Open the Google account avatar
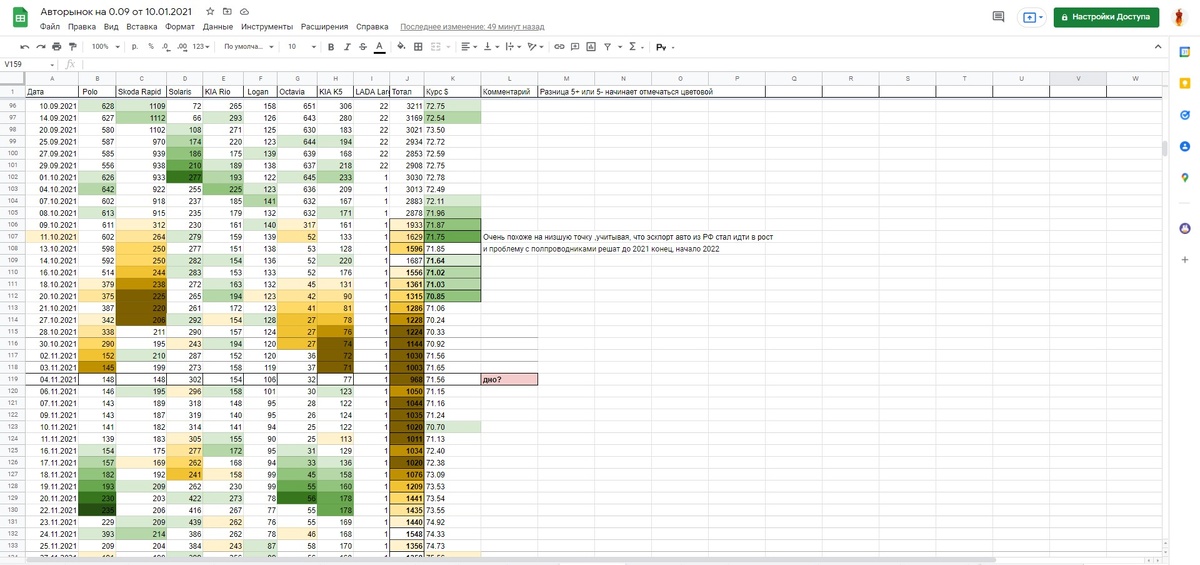 [x=1181, y=18]
